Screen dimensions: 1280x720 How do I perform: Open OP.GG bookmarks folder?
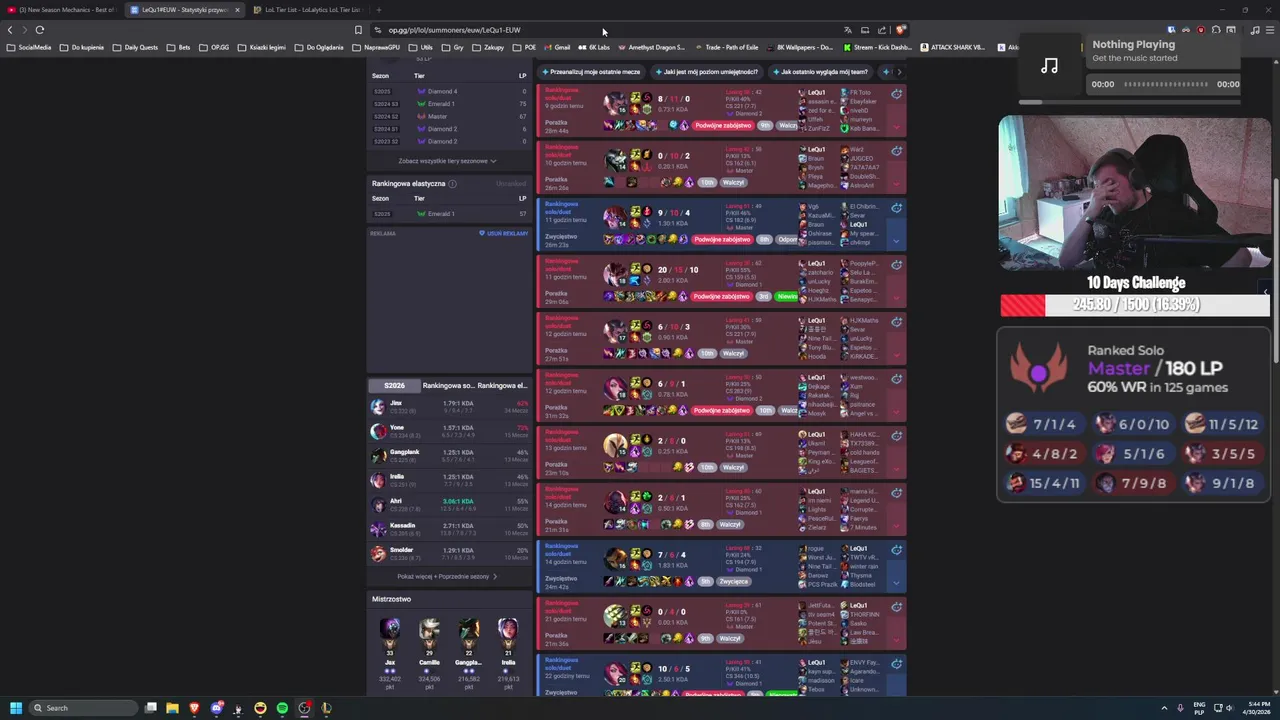click(x=215, y=47)
